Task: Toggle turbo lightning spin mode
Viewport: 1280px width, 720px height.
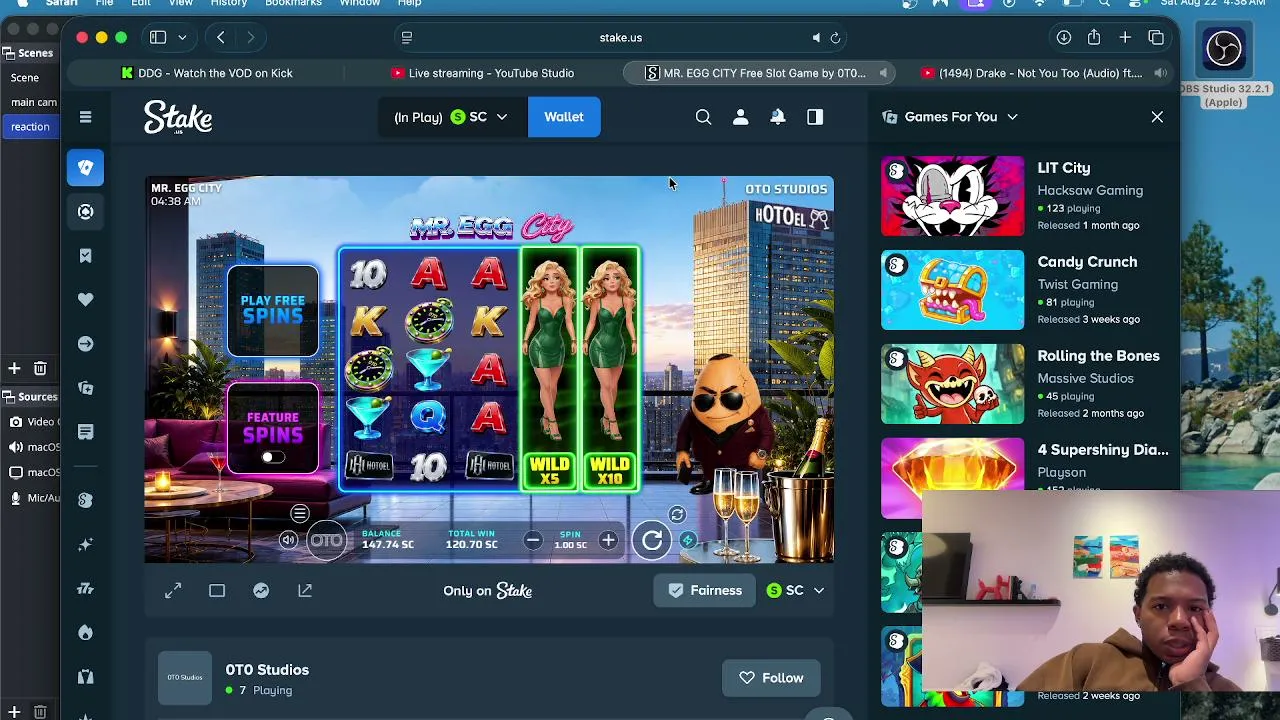Action: (687, 541)
